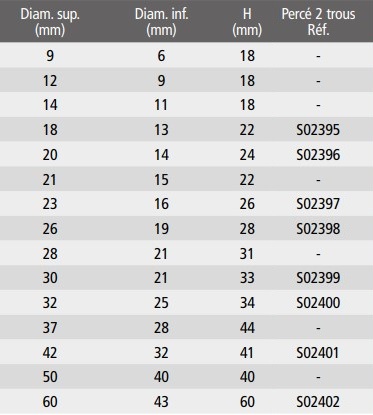Click the upper diameter value 50

[x=50, y=377]
